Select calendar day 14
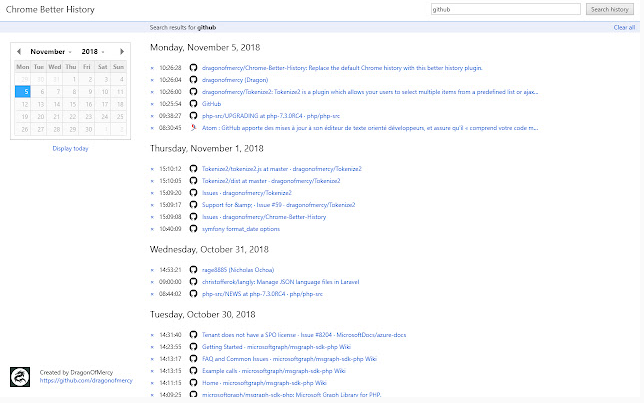 click(55, 104)
